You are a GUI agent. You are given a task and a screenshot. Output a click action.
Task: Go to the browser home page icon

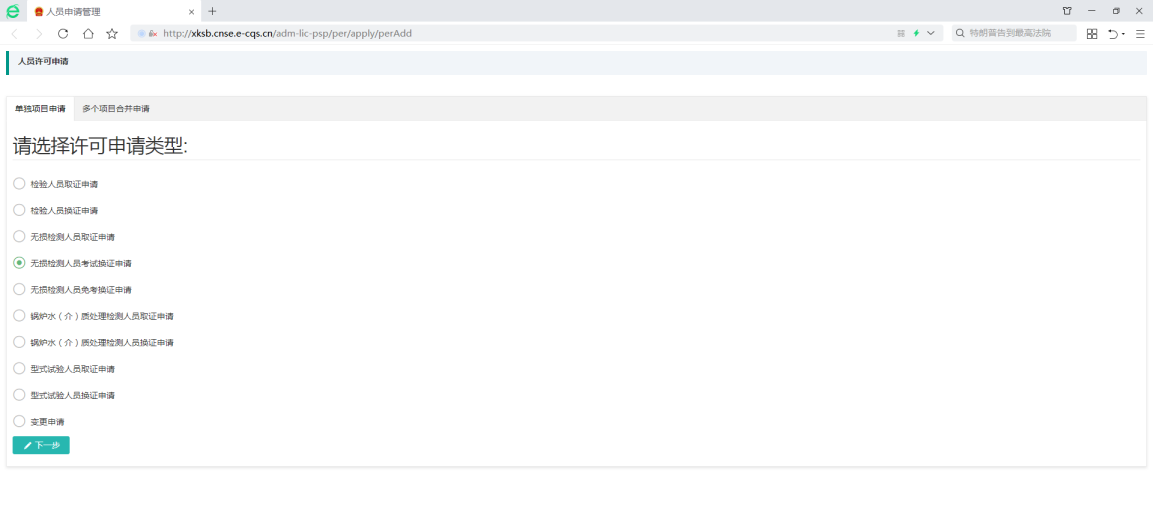[x=88, y=34]
